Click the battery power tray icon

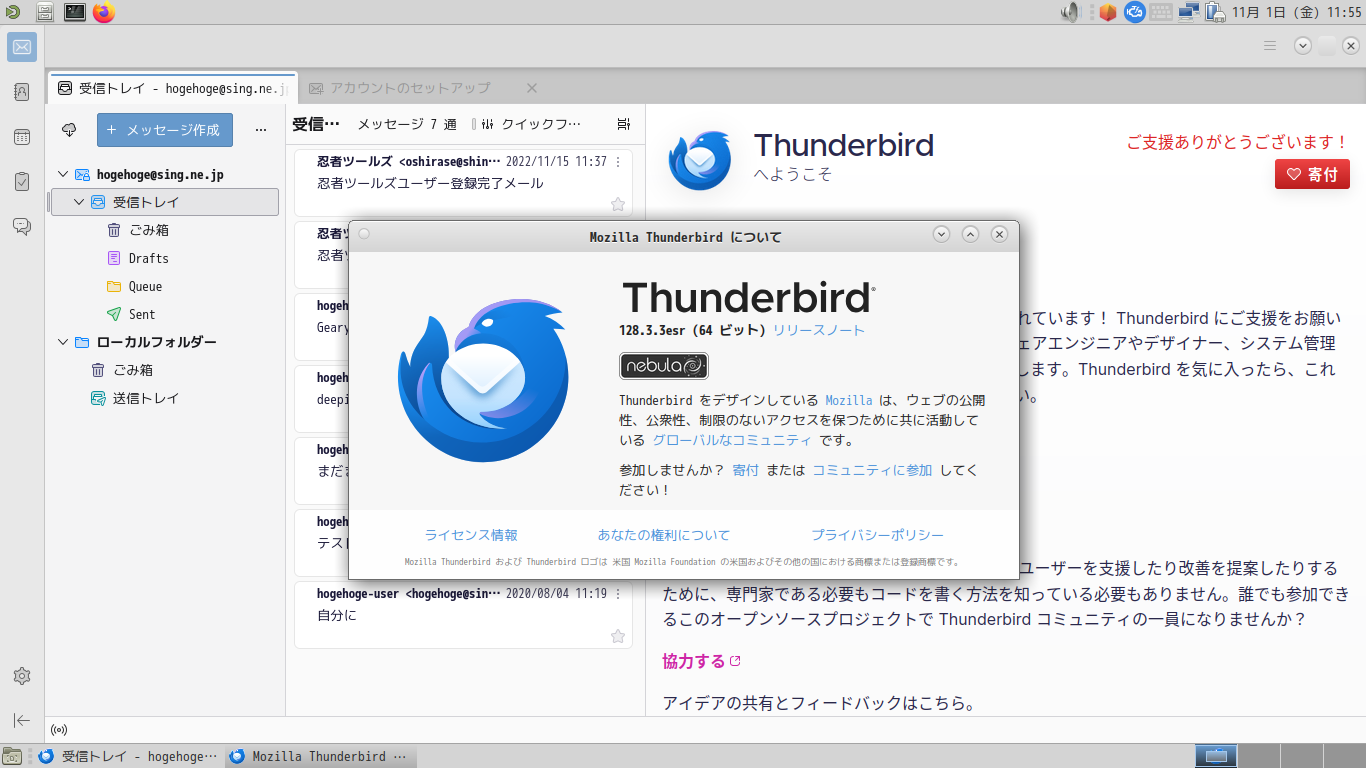pyautogui.click(x=1215, y=12)
